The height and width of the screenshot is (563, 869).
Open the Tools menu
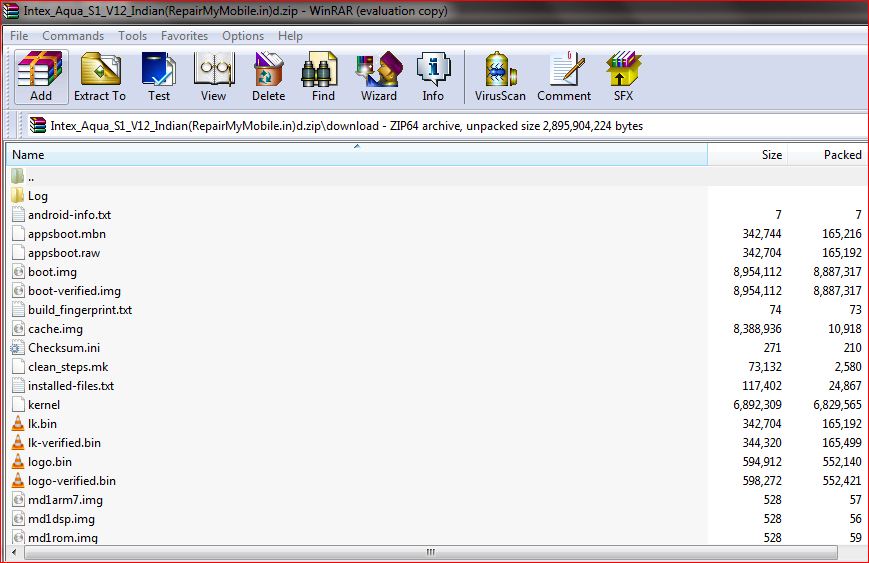(x=132, y=35)
